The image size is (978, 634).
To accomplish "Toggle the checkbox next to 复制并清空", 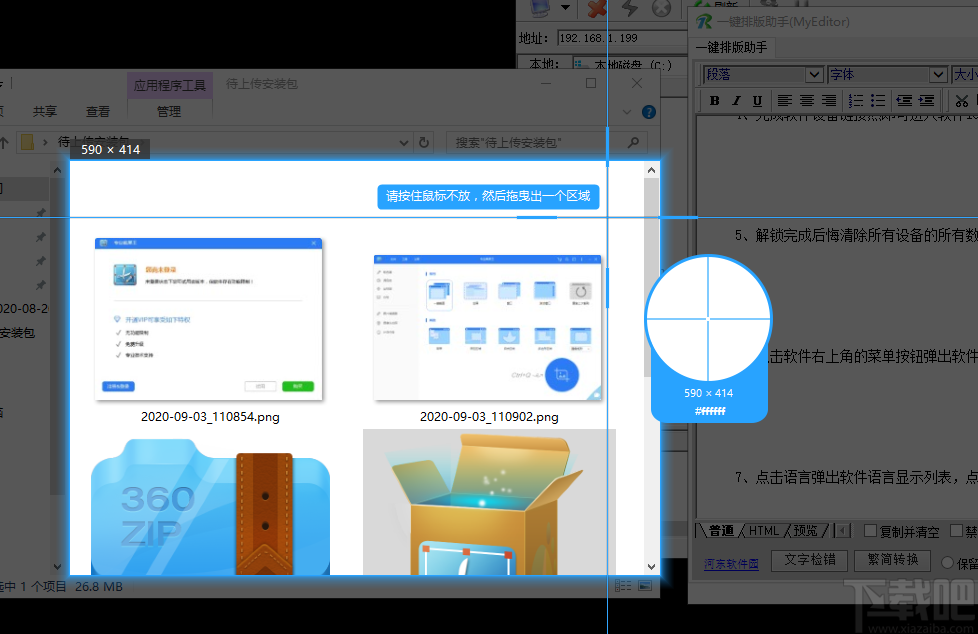I will [869, 531].
